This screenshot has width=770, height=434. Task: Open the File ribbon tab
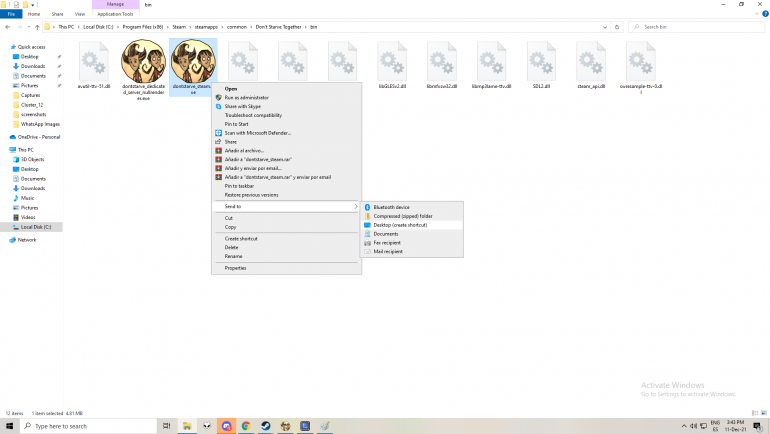pyautogui.click(x=11, y=14)
